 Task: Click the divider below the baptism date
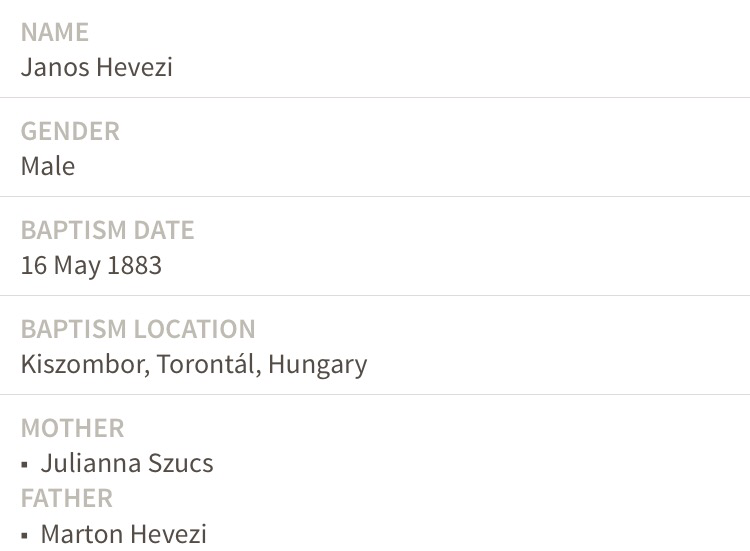click(x=375, y=296)
